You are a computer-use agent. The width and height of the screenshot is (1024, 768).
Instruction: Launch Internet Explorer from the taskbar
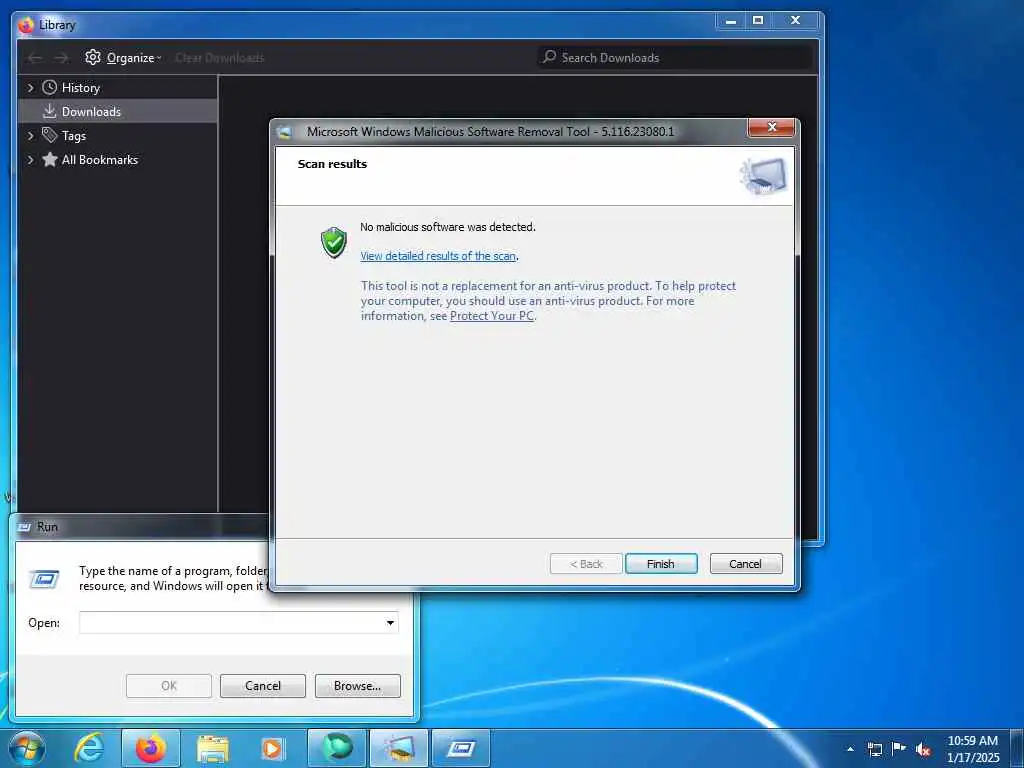point(89,748)
